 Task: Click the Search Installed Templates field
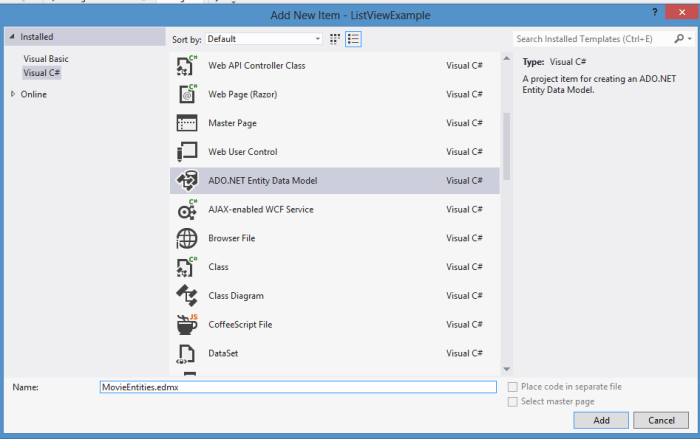coord(594,39)
